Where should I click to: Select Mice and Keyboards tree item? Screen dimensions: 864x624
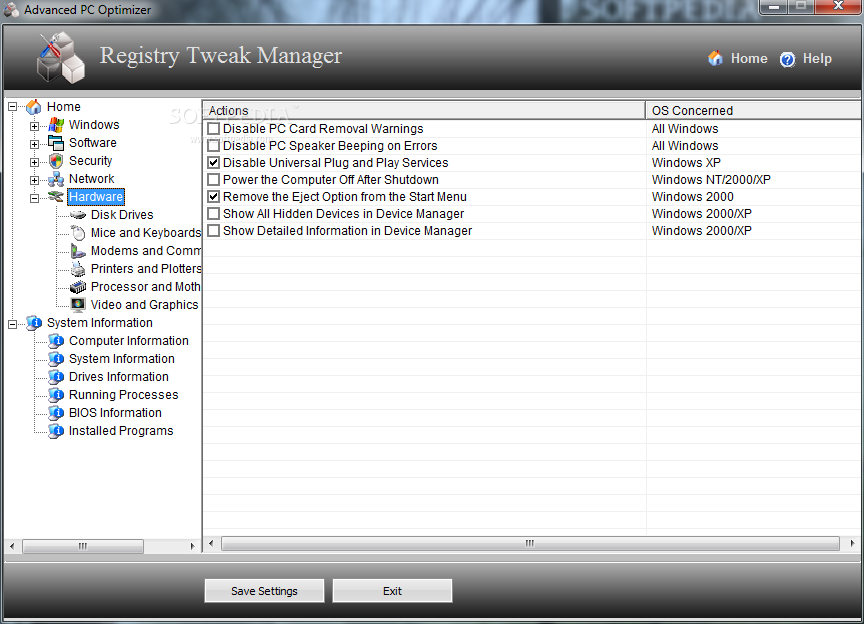point(145,233)
